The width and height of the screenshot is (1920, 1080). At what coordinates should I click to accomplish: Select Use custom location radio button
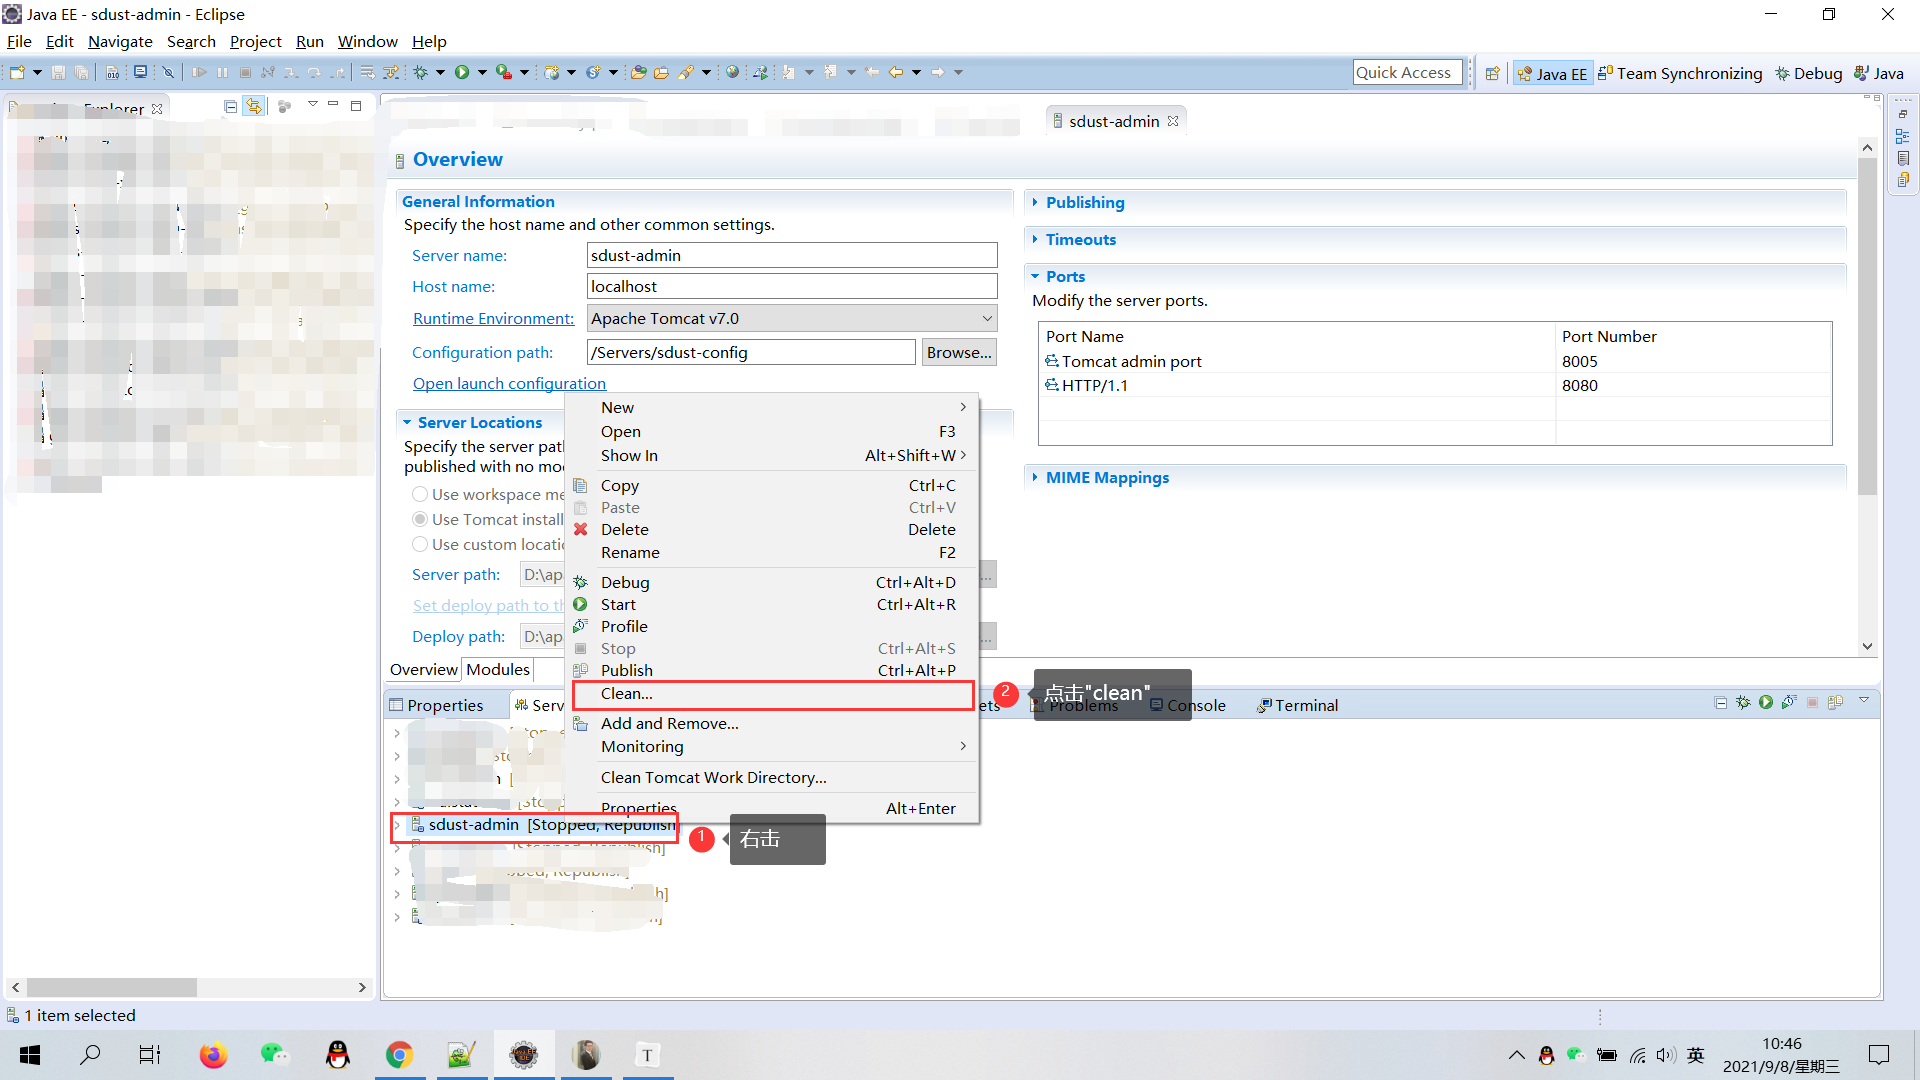(420, 544)
